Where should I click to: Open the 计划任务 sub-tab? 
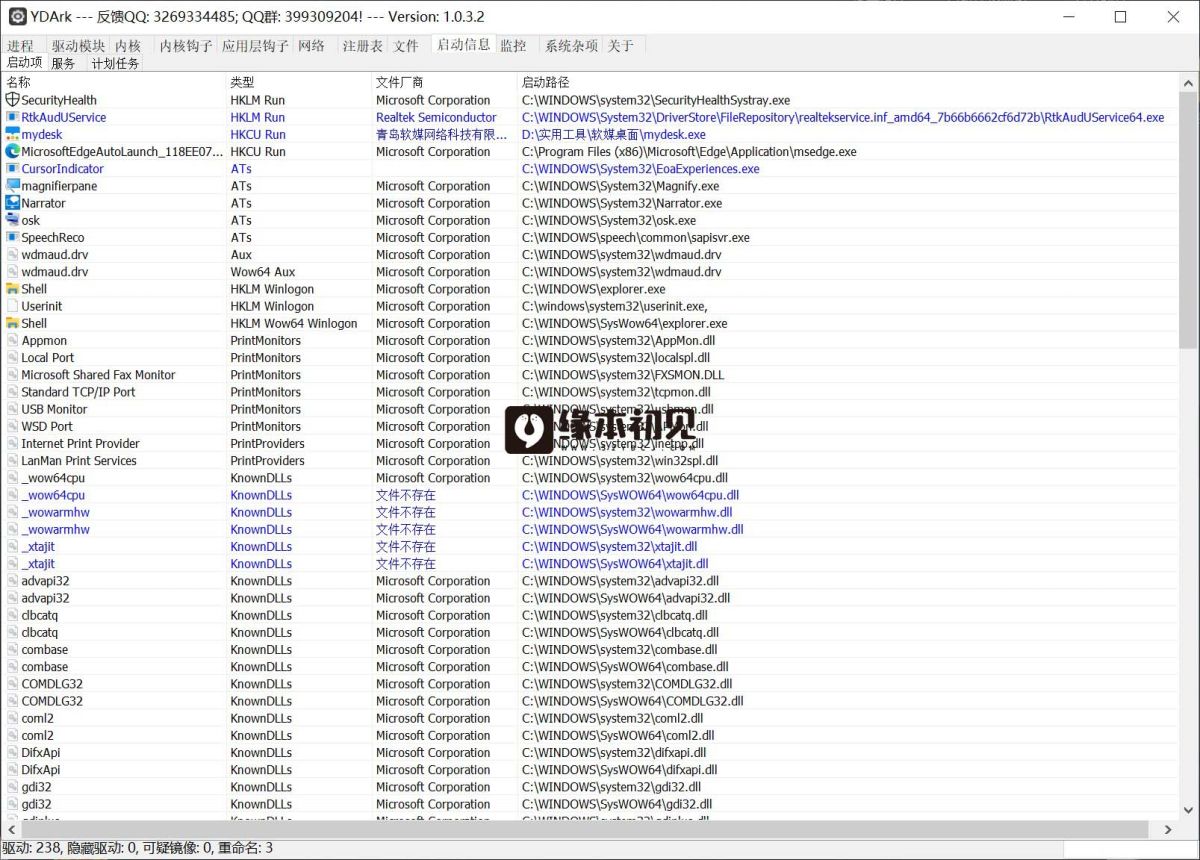[115, 63]
